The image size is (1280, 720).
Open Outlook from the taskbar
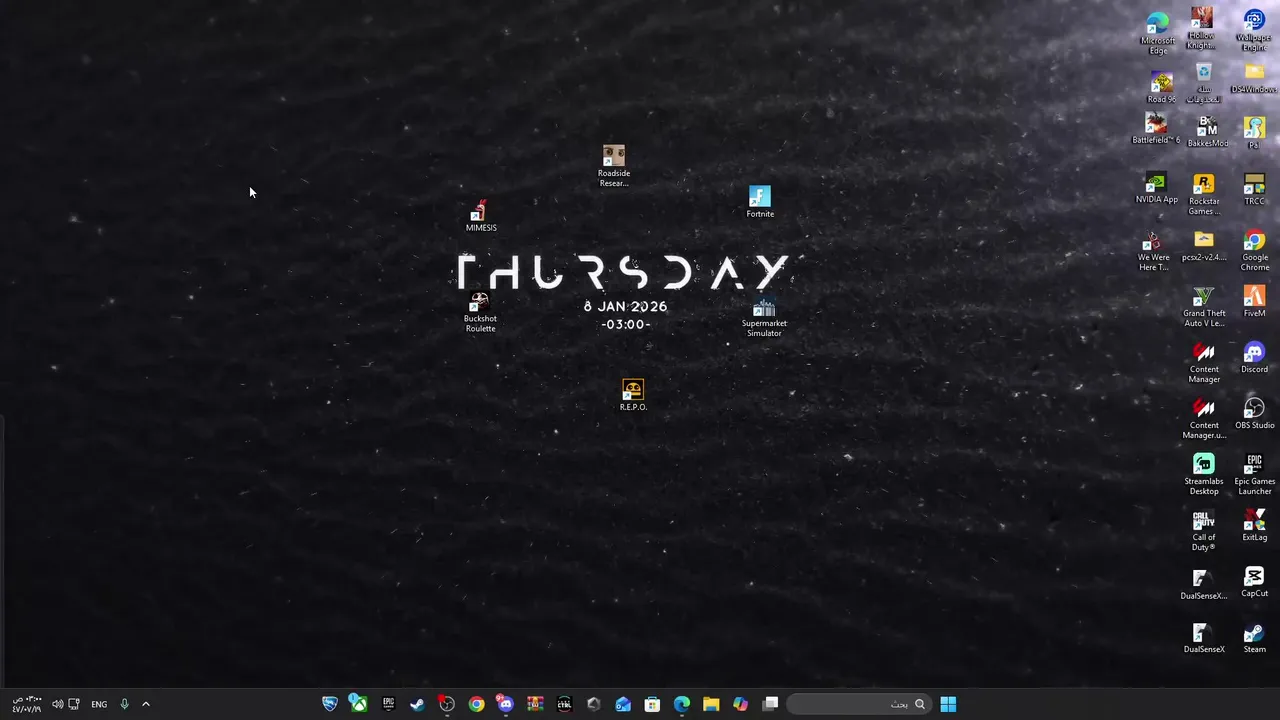pos(623,704)
